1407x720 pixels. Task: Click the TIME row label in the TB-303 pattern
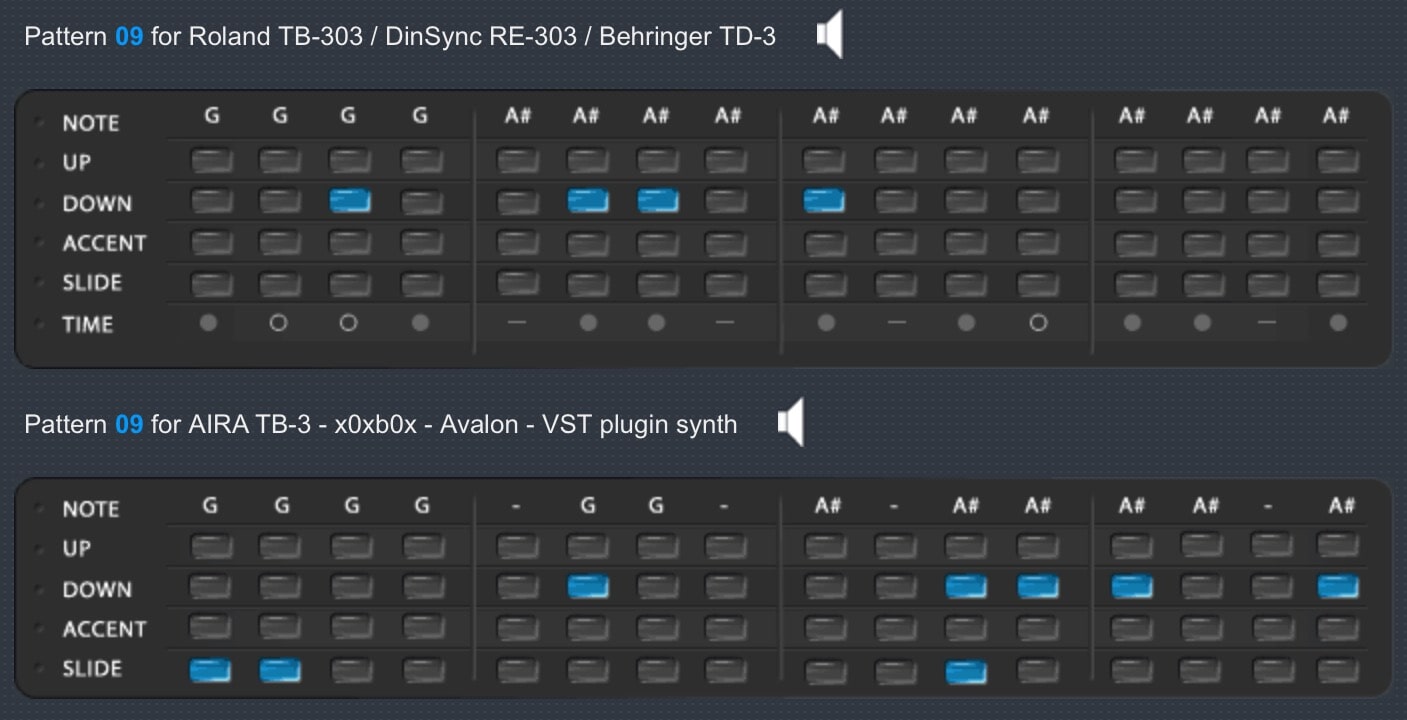point(88,324)
